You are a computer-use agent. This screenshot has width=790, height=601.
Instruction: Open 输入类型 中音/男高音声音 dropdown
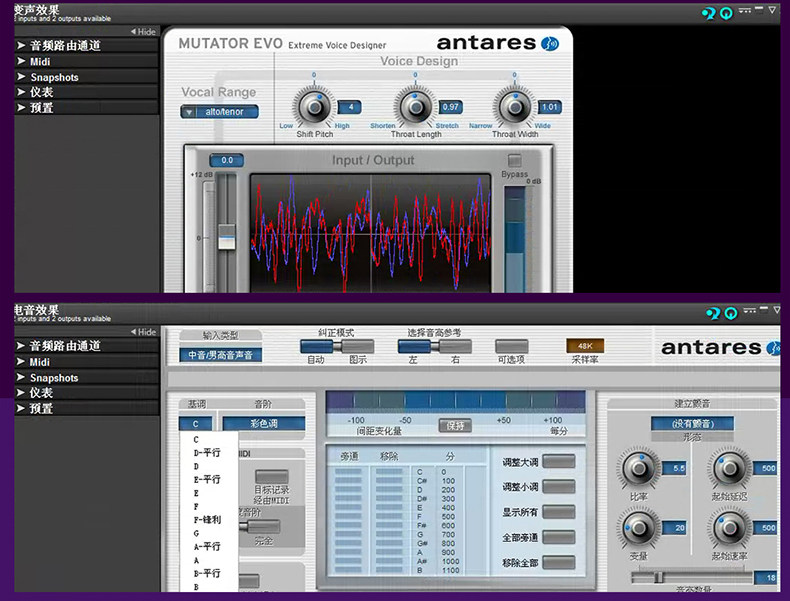coord(220,355)
